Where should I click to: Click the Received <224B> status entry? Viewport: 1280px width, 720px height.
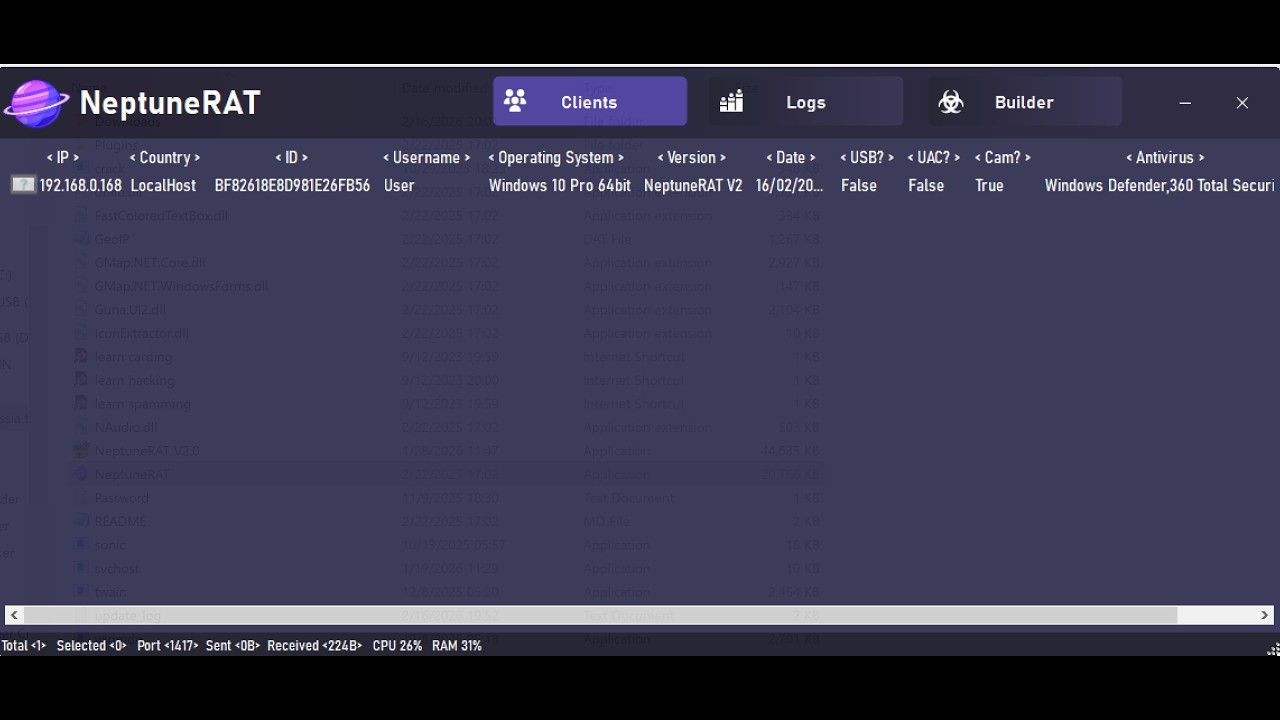(x=315, y=646)
